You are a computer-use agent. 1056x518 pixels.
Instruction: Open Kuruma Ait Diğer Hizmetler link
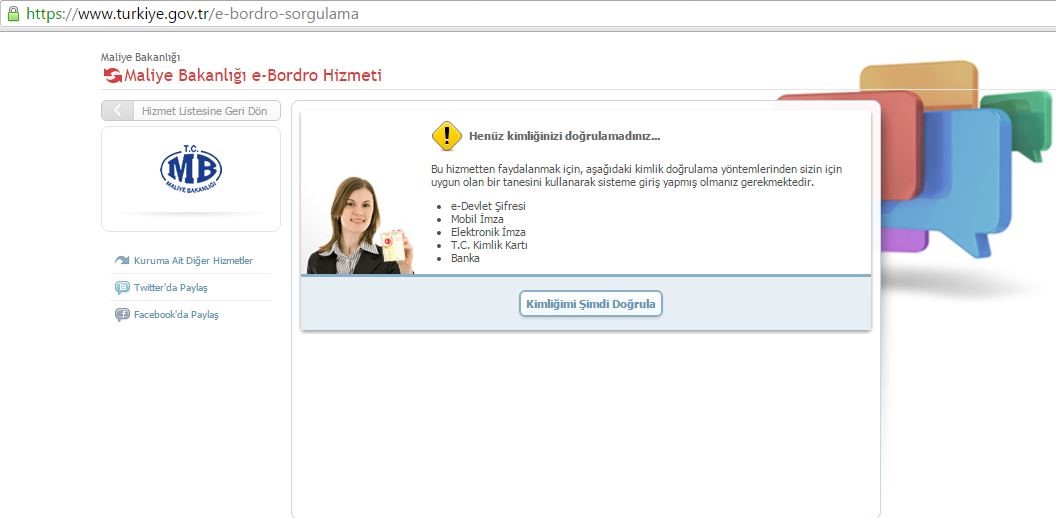pyautogui.click(x=193, y=261)
